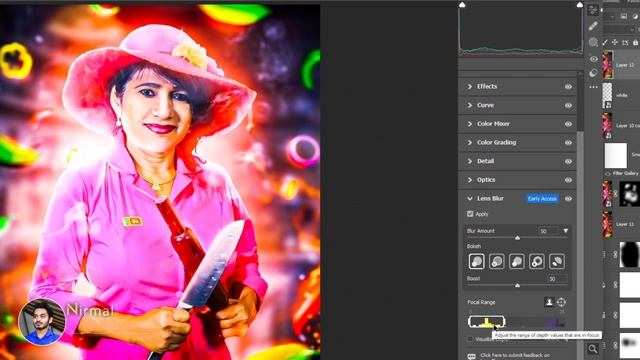
Task: Toggle highlight clipping warning on histogram
Action: coord(580,4)
